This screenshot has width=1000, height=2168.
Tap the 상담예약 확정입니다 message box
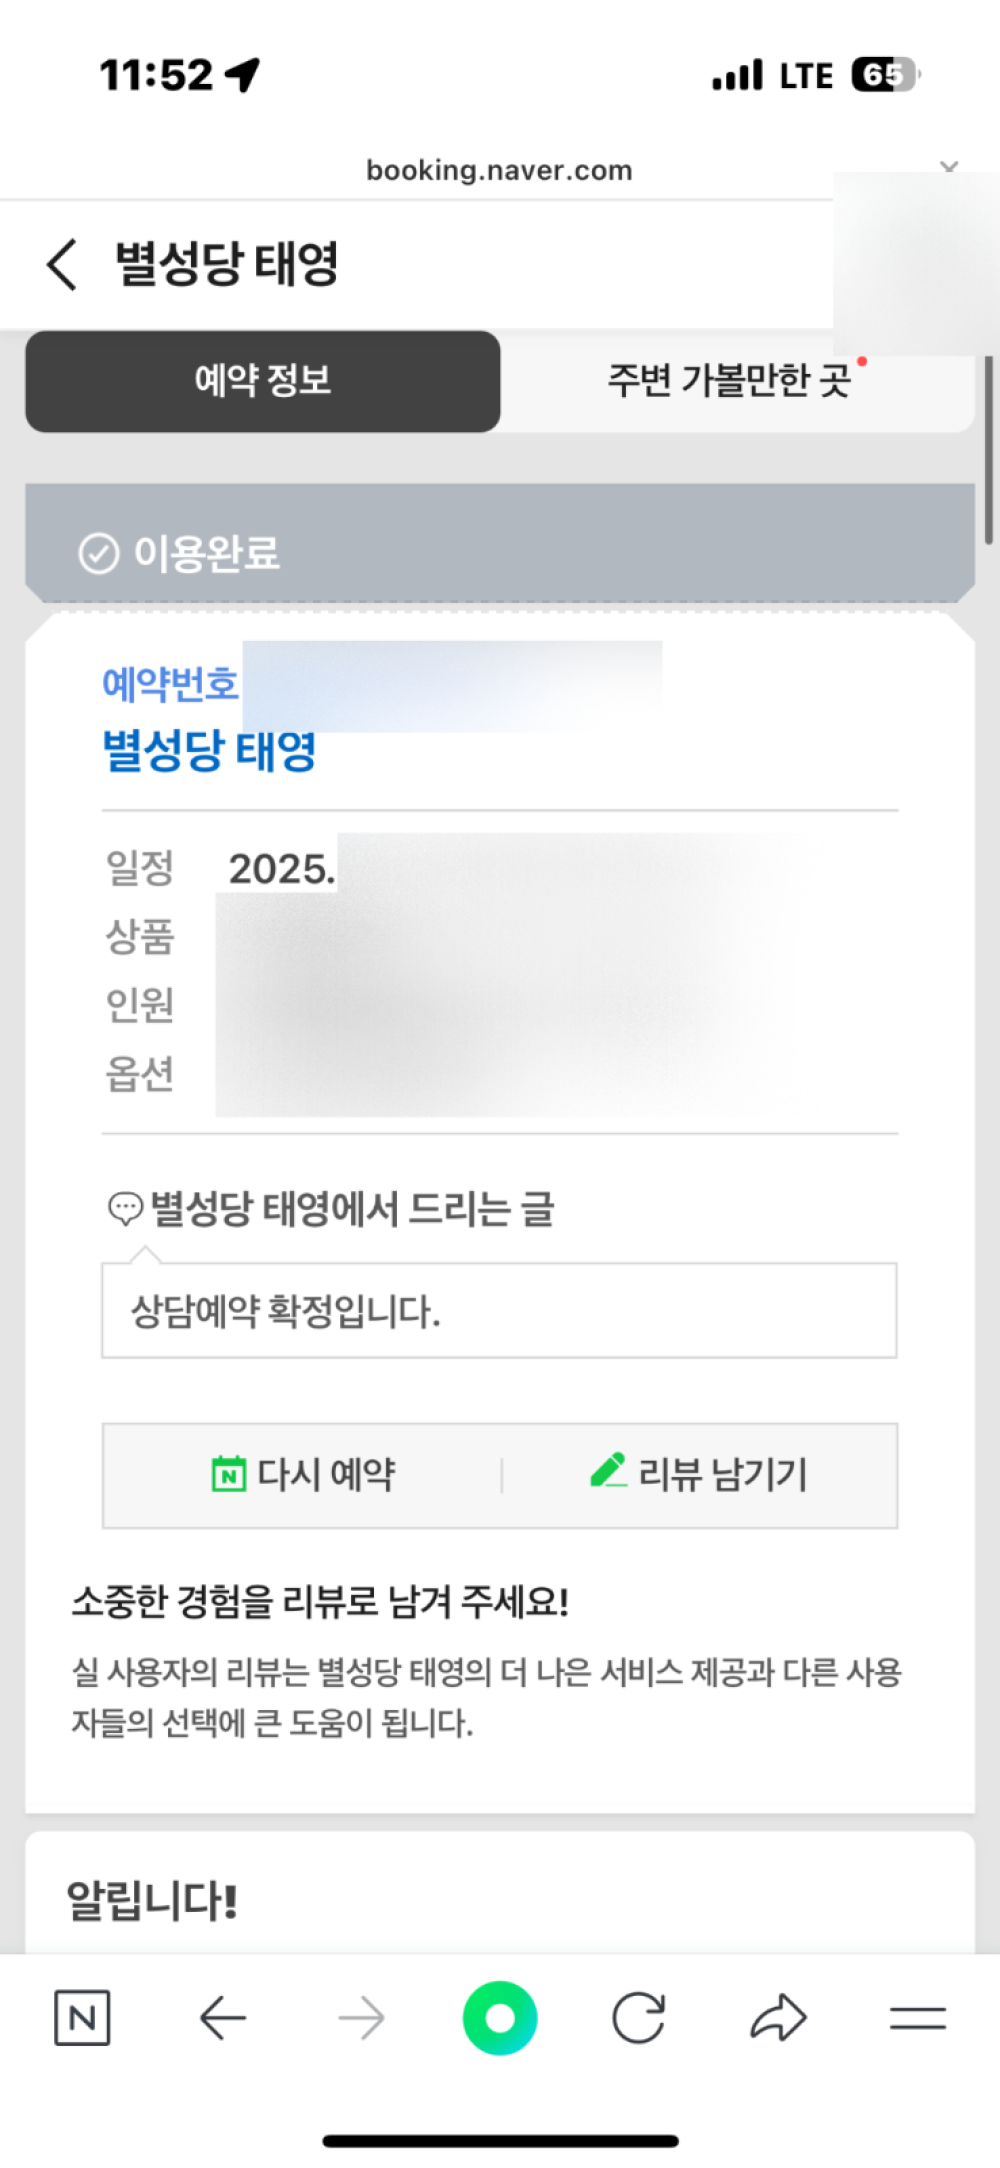click(x=499, y=1310)
